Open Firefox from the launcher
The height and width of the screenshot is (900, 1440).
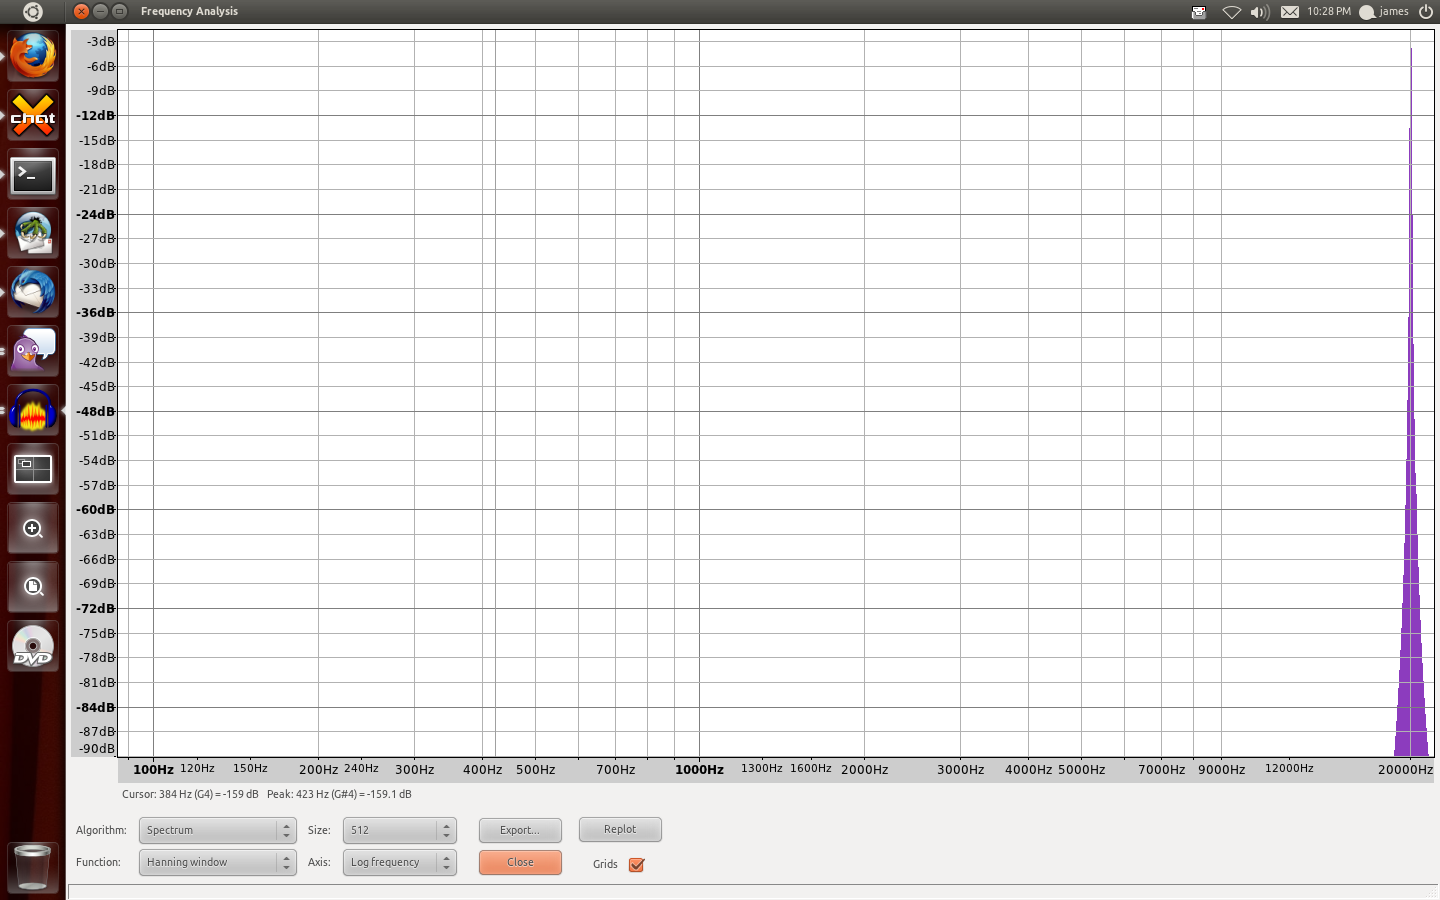(x=33, y=56)
